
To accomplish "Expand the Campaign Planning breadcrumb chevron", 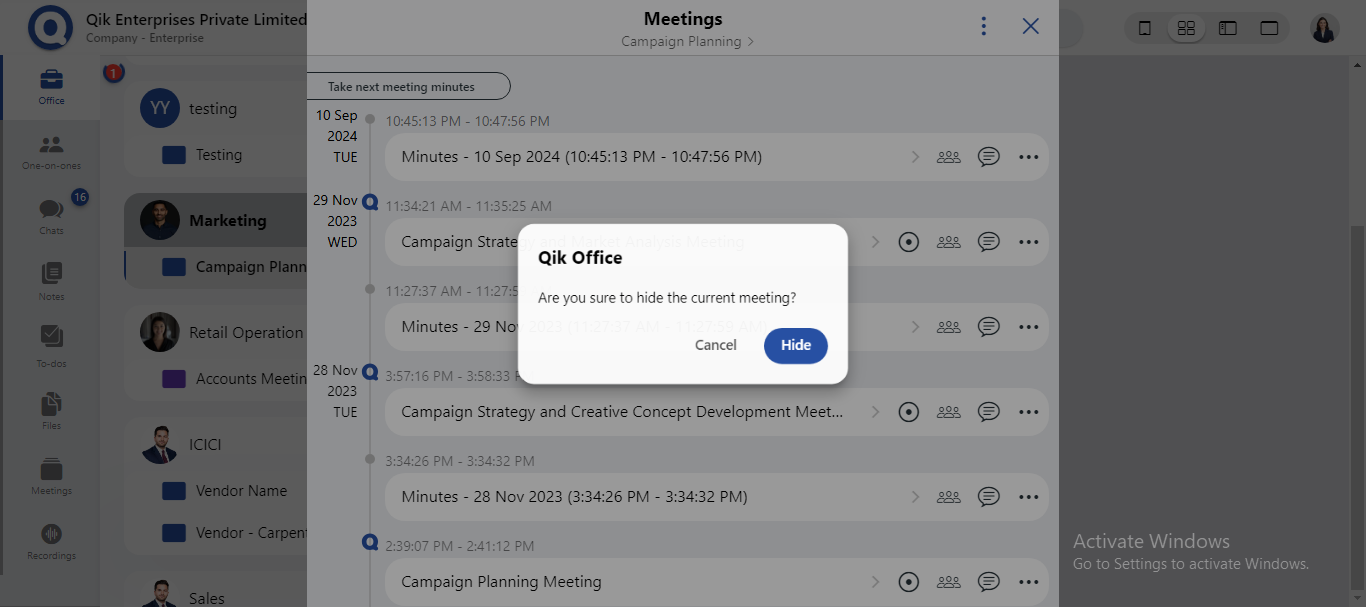I will pyautogui.click(x=751, y=42).
